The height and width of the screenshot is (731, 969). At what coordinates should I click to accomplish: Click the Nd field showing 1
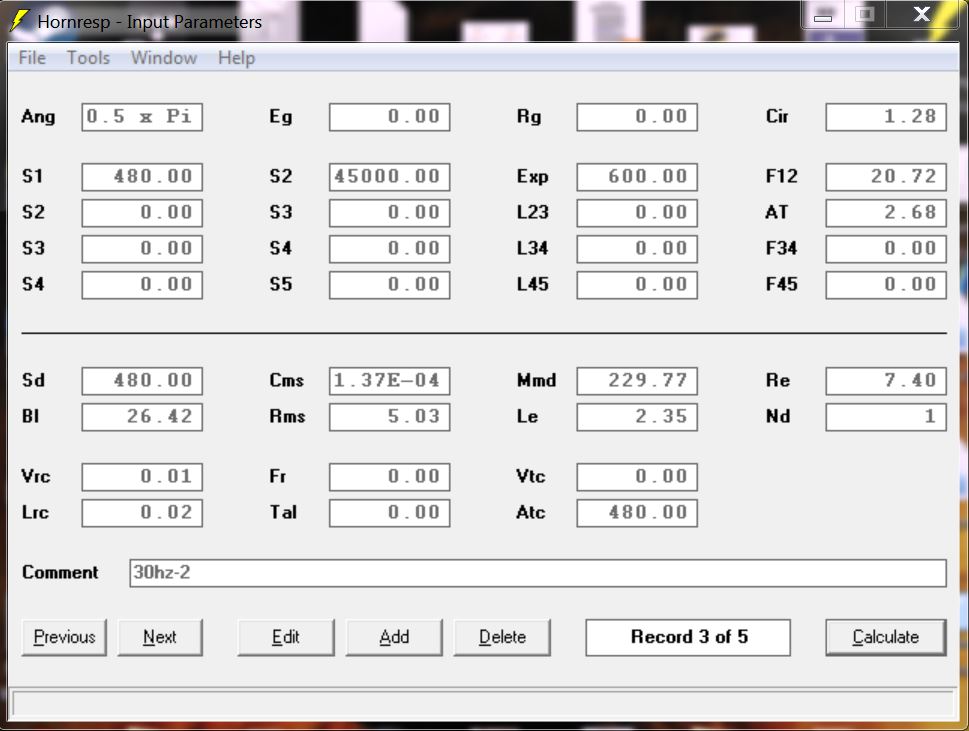(x=886, y=416)
